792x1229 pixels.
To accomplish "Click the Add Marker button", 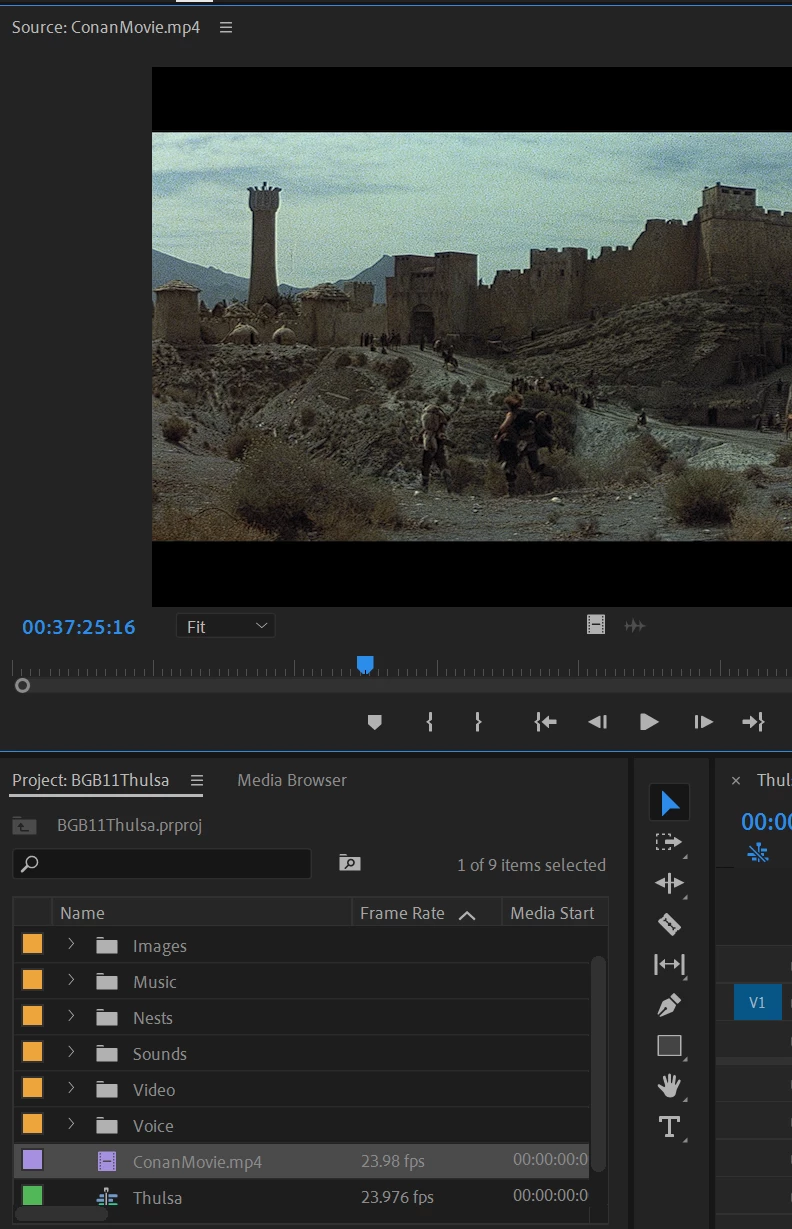I will [375, 721].
